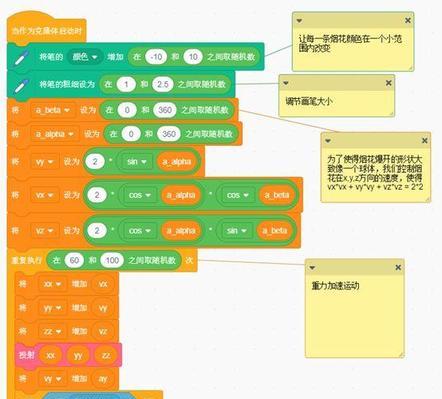Delete the sphere shape speed comment
Image resolution: width=442 pixels, height=399 pixels.
pos(425,141)
